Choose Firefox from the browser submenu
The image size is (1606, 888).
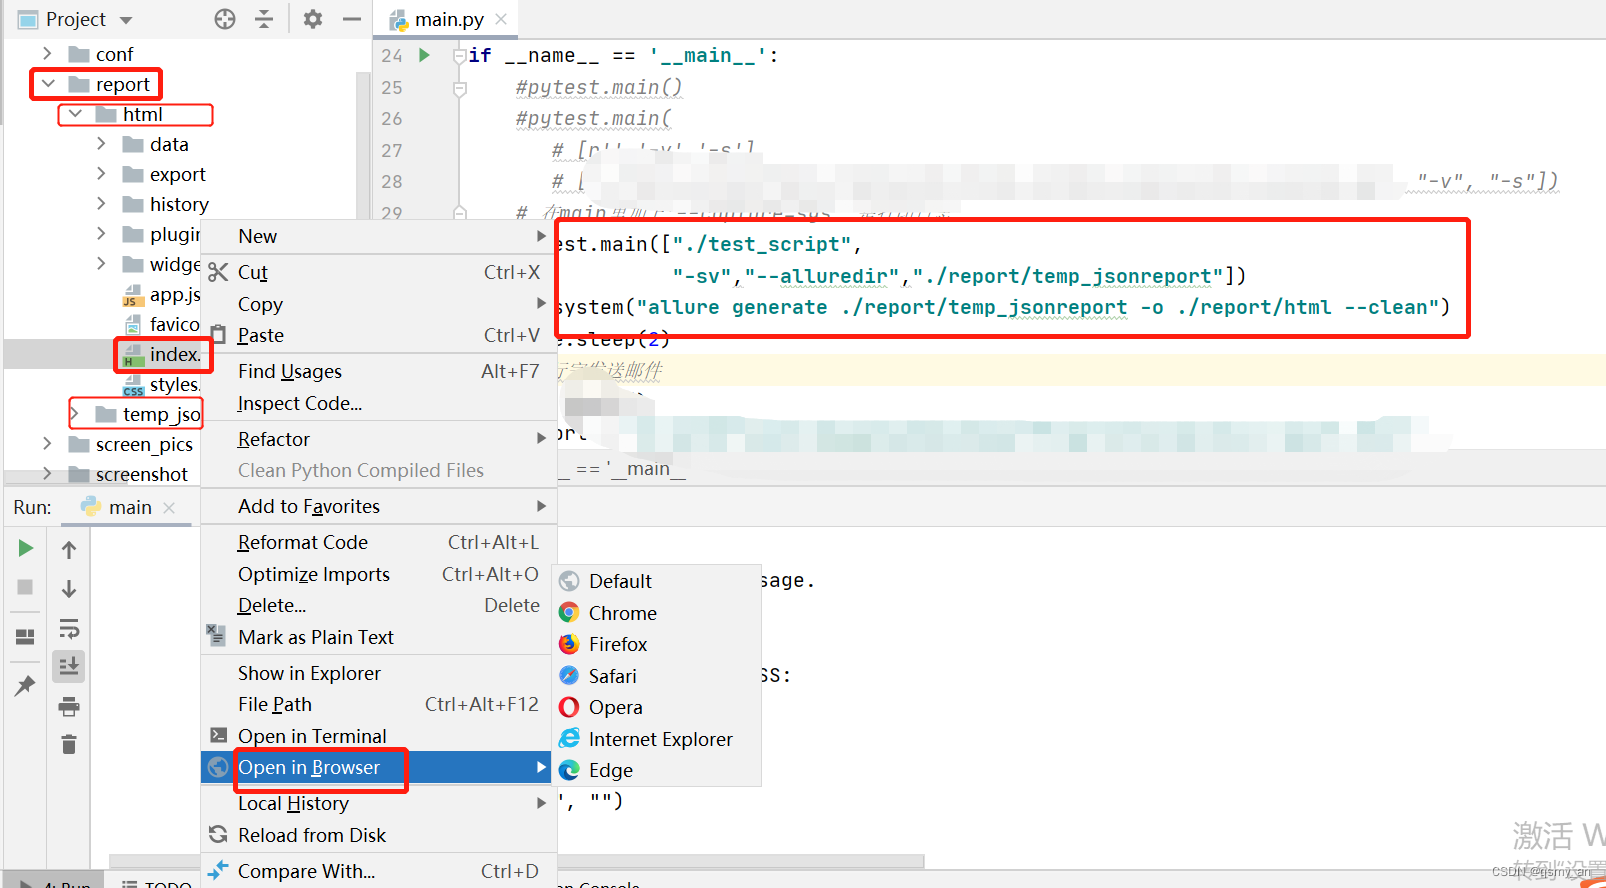(x=617, y=644)
